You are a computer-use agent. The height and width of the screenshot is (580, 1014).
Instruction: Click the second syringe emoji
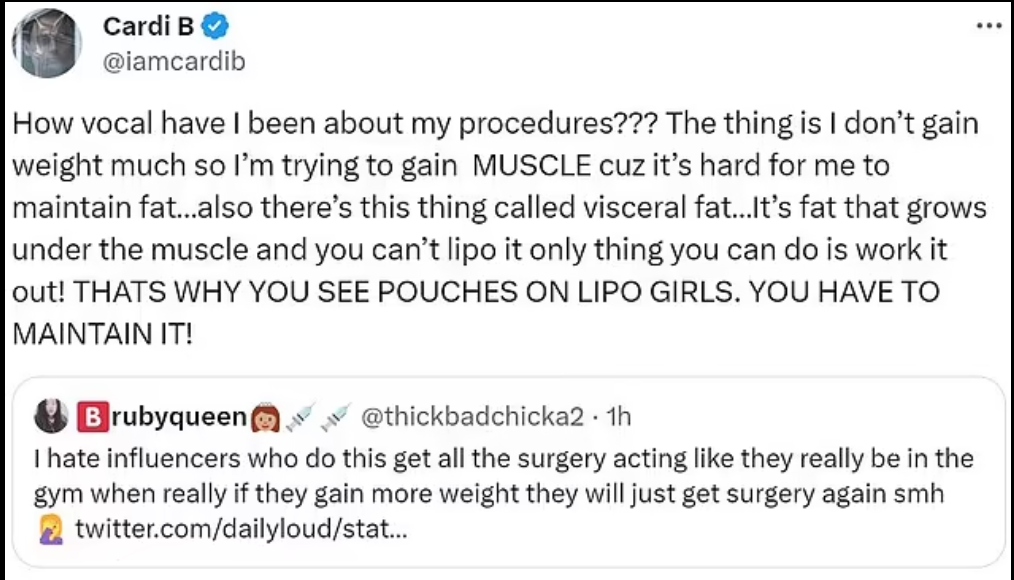(334, 416)
